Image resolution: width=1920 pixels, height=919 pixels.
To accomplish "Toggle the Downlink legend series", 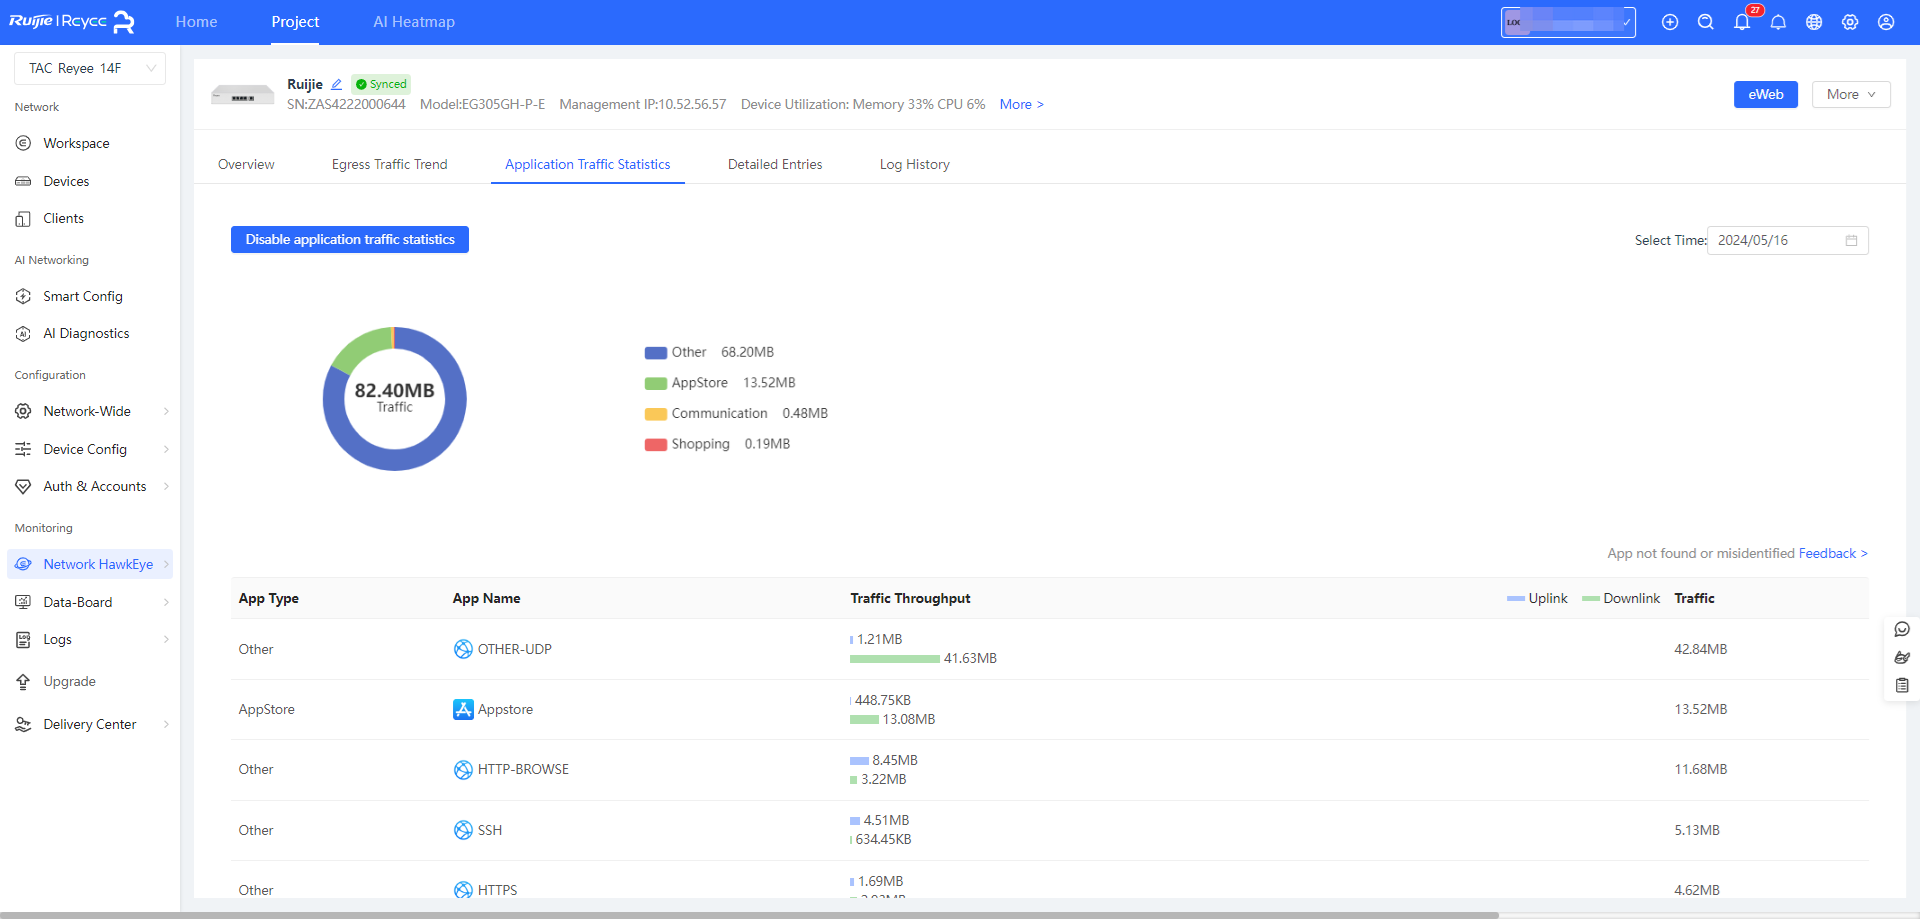I will 1621,598.
